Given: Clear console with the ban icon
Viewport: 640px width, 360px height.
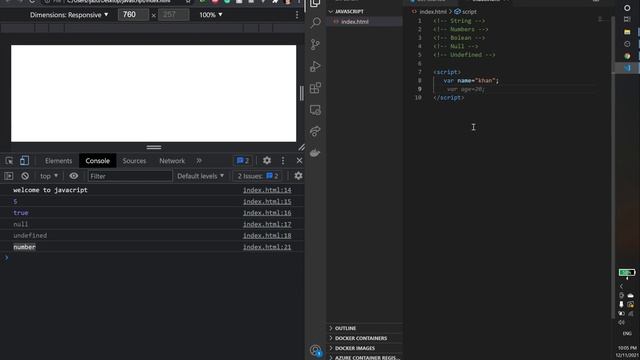Looking at the screenshot, I should point(25,176).
